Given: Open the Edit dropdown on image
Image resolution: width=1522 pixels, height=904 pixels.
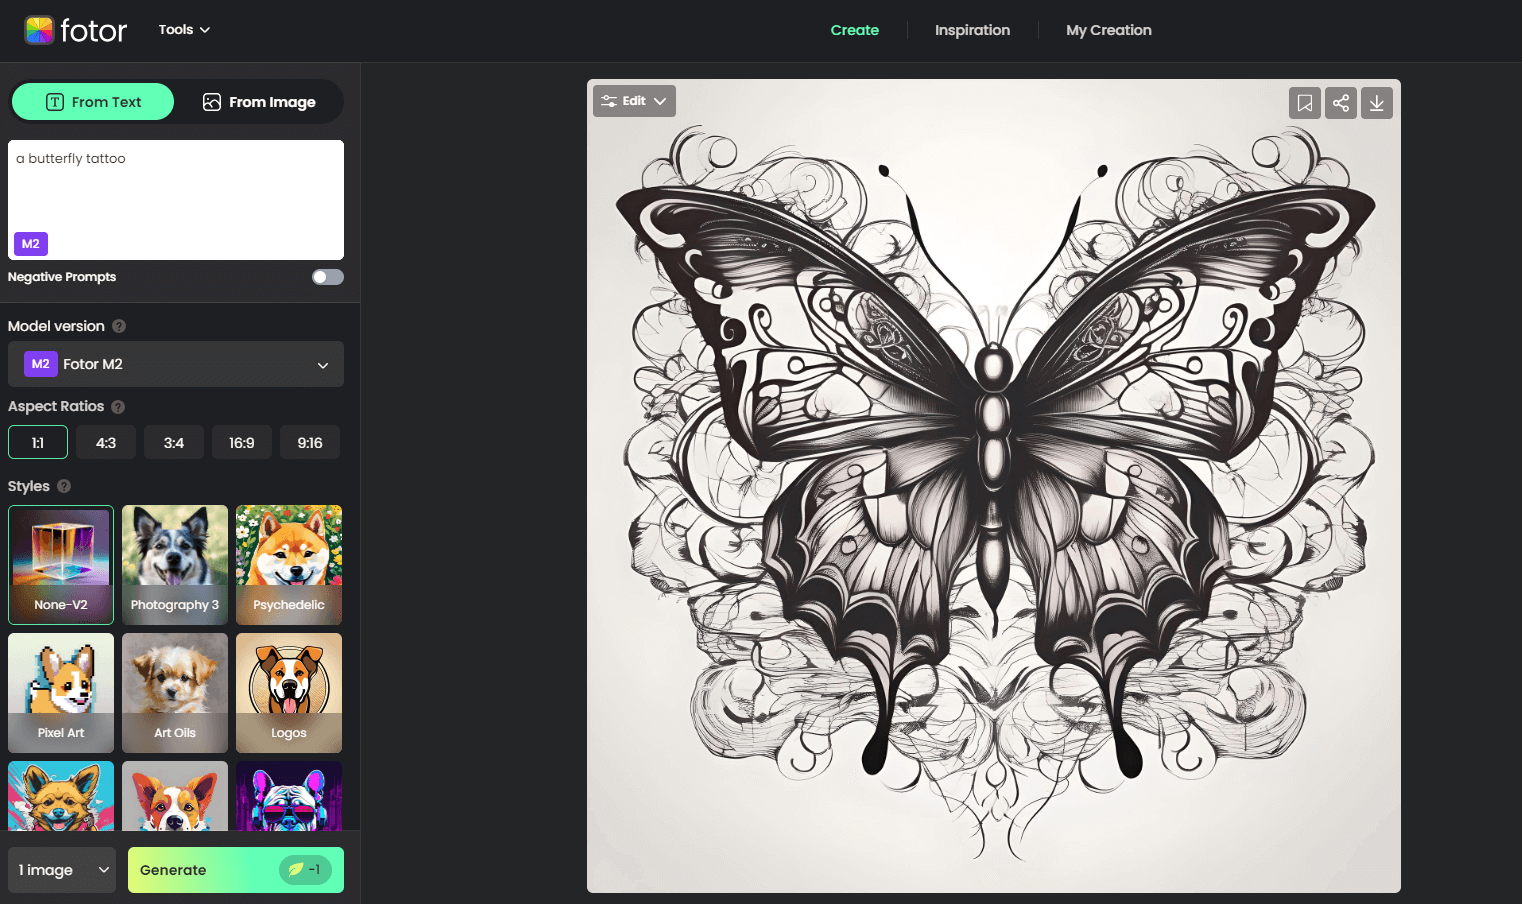Looking at the screenshot, I should click(634, 101).
